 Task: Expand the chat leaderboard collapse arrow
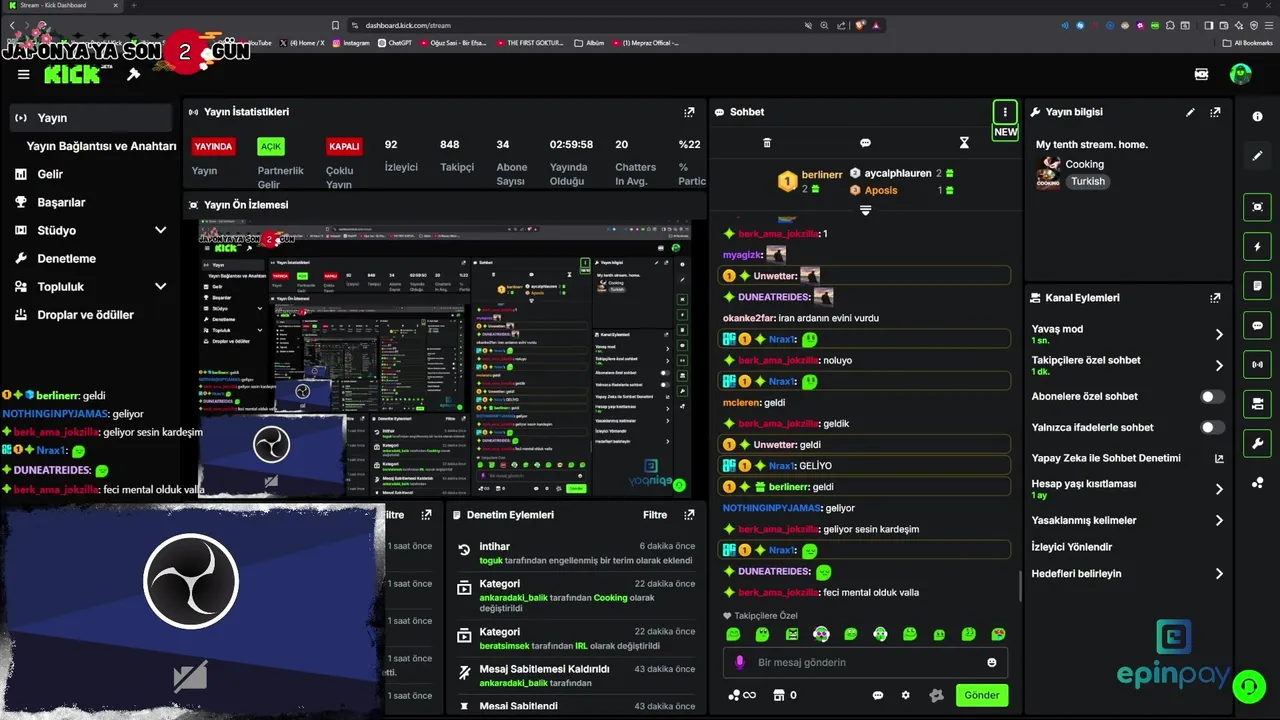pyautogui.click(x=865, y=210)
